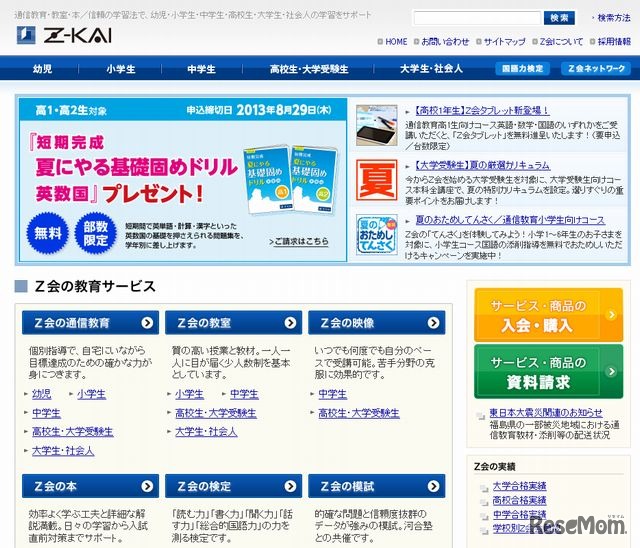
Task: Click 小学生 link under Z会の教室
Action: click(x=189, y=394)
